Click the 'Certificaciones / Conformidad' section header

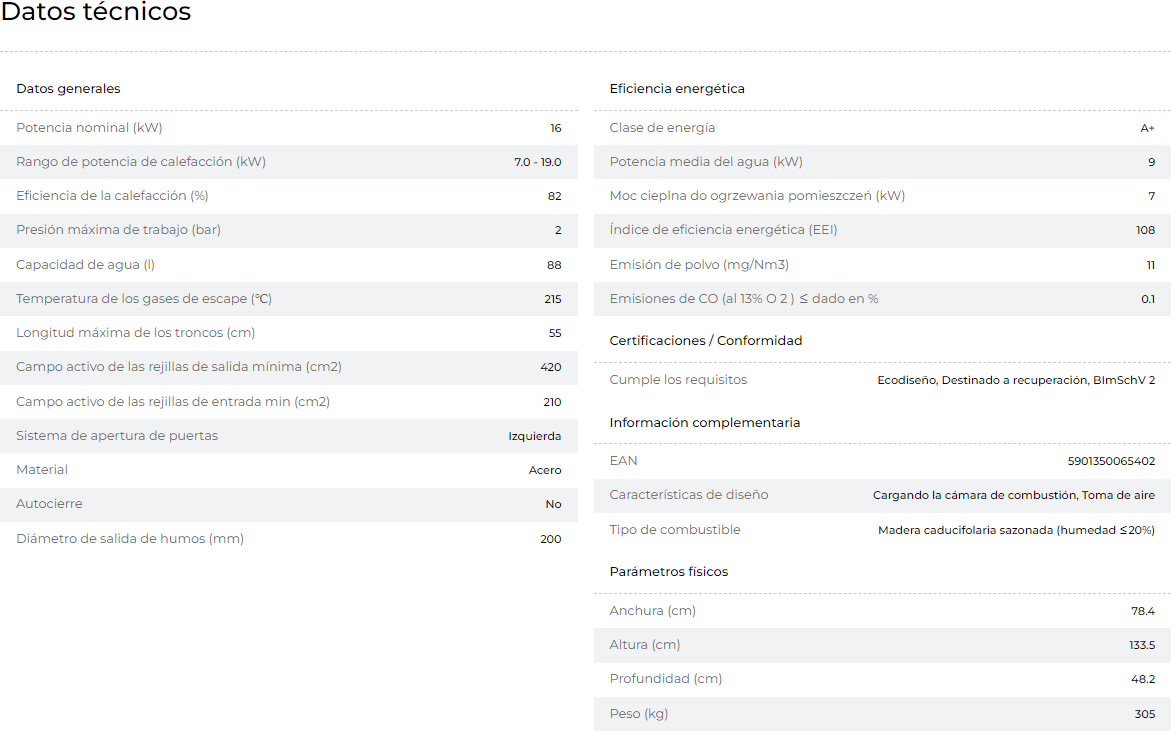[x=706, y=341]
